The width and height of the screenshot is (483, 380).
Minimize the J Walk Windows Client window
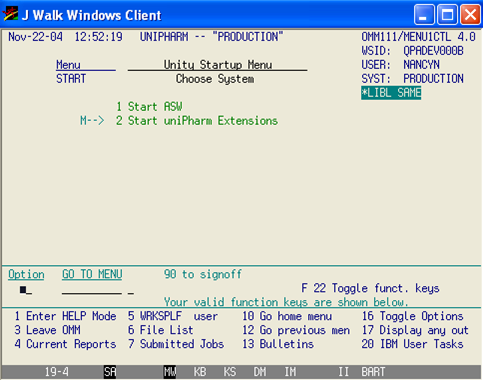(x=424, y=15)
